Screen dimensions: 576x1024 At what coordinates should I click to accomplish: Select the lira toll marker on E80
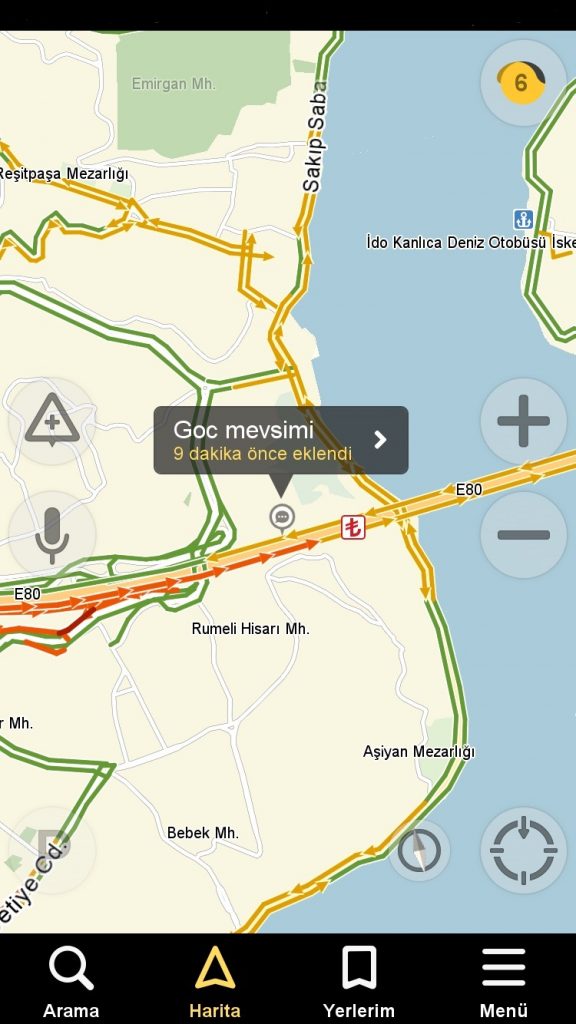(353, 527)
